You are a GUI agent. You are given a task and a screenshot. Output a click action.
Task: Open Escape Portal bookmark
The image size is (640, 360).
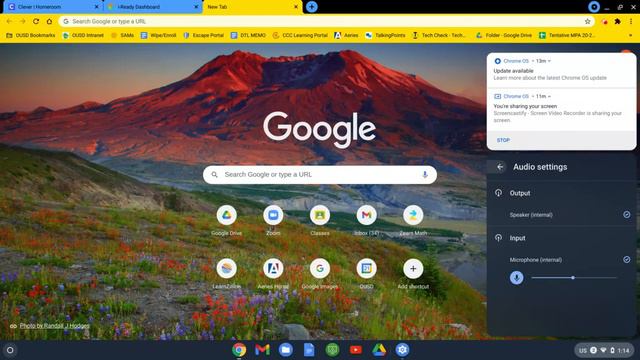203,36
